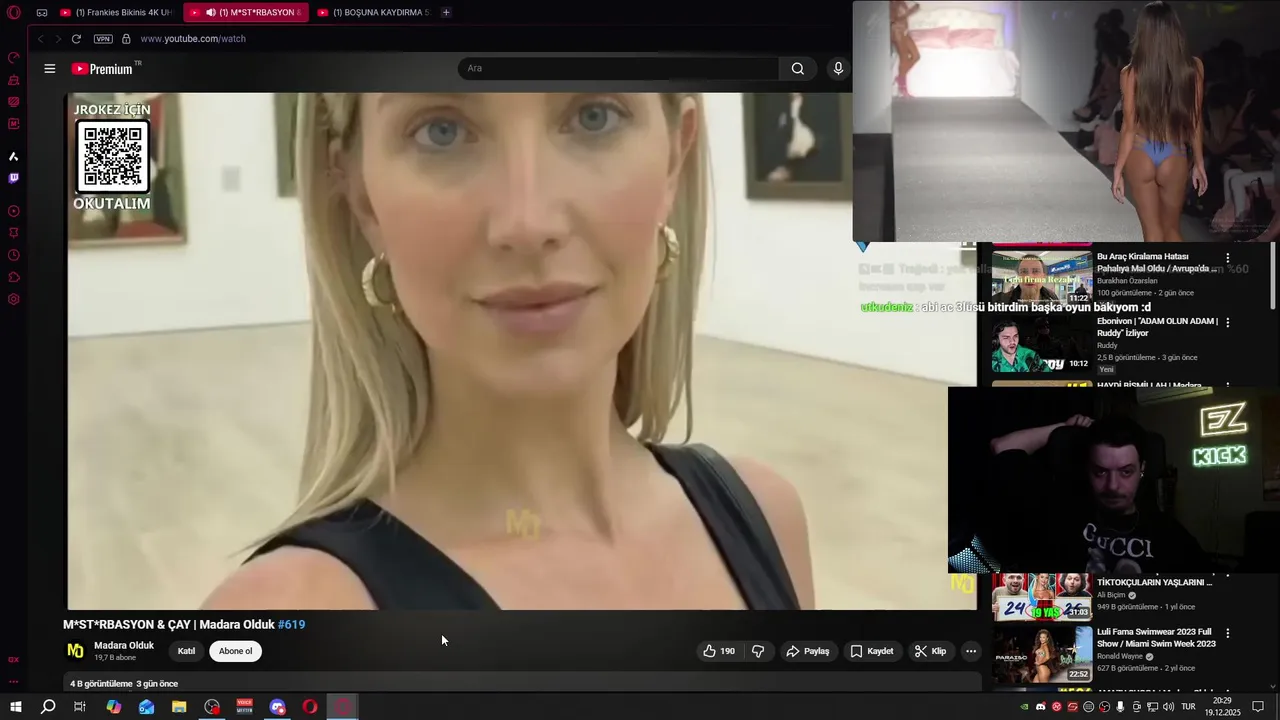Image resolution: width=1280 pixels, height=720 pixels.
Task: Open Opera sidebar settings gear icon
Action: [14, 299]
